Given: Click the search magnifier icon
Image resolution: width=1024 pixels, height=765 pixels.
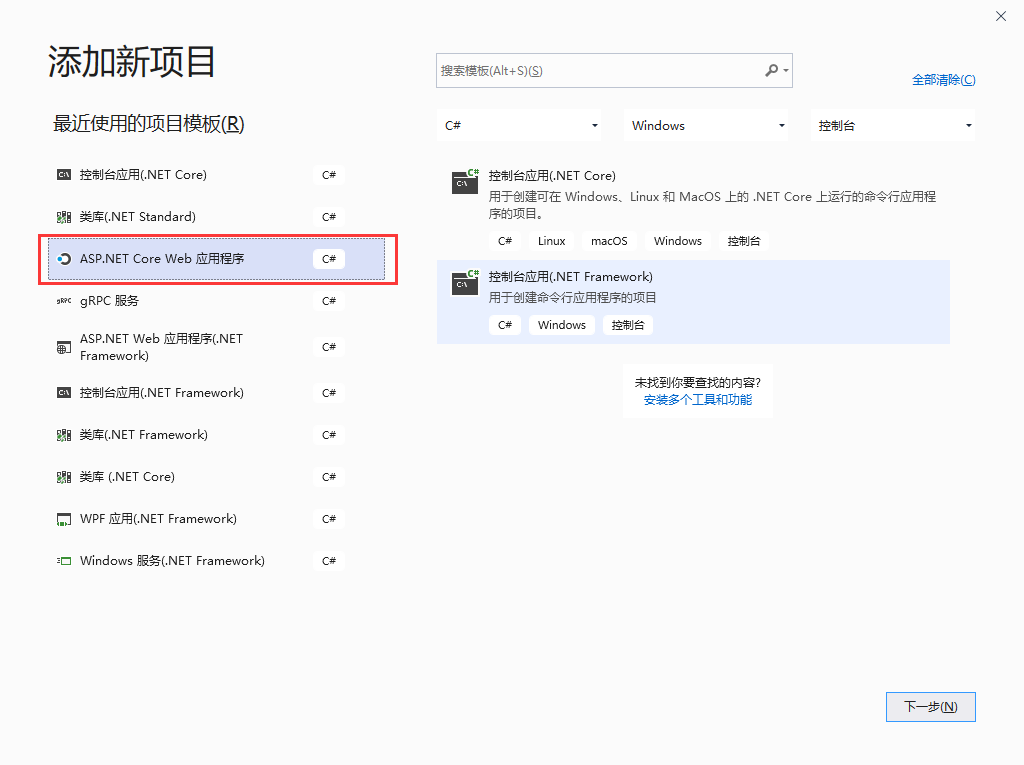Looking at the screenshot, I should pos(771,70).
